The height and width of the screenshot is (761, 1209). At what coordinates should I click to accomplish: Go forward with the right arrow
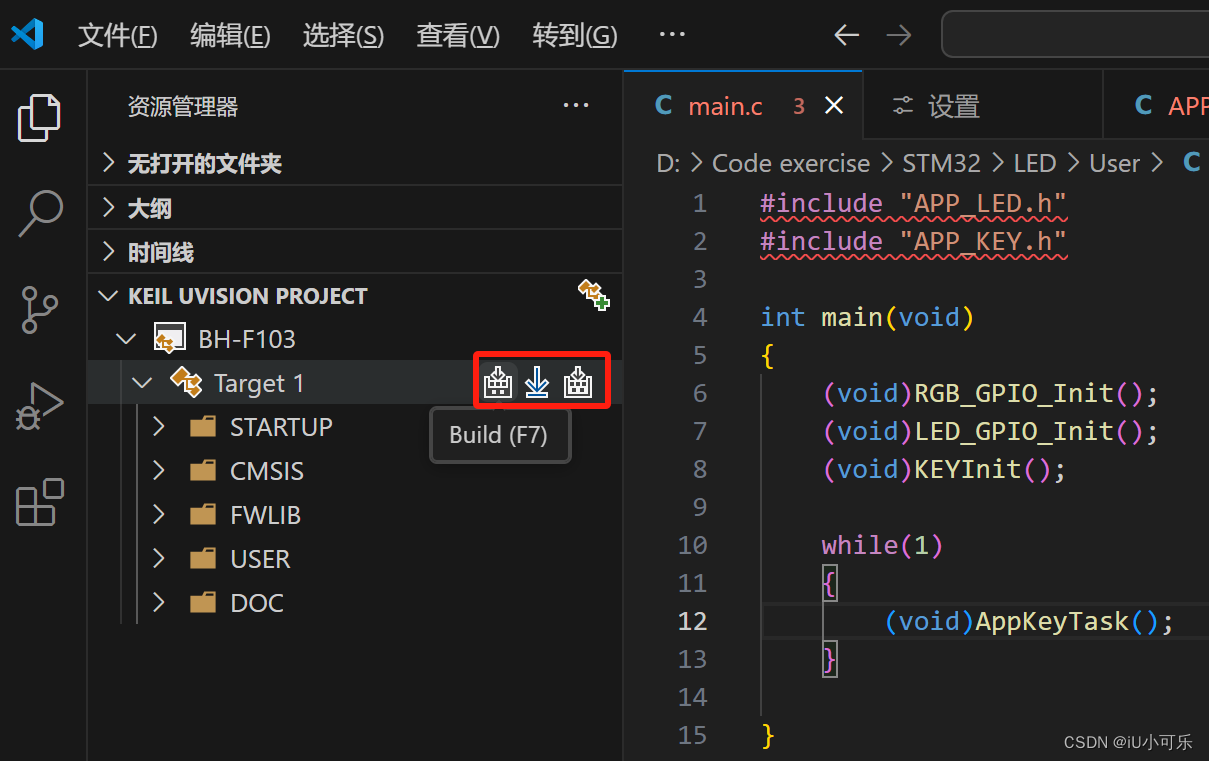click(899, 35)
